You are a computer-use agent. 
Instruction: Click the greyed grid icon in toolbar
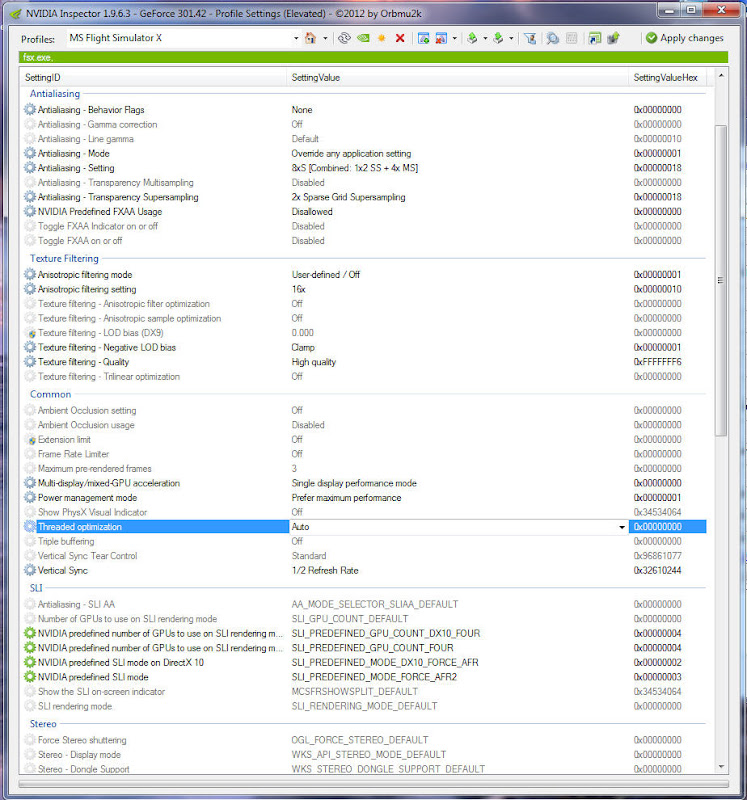tap(572, 38)
